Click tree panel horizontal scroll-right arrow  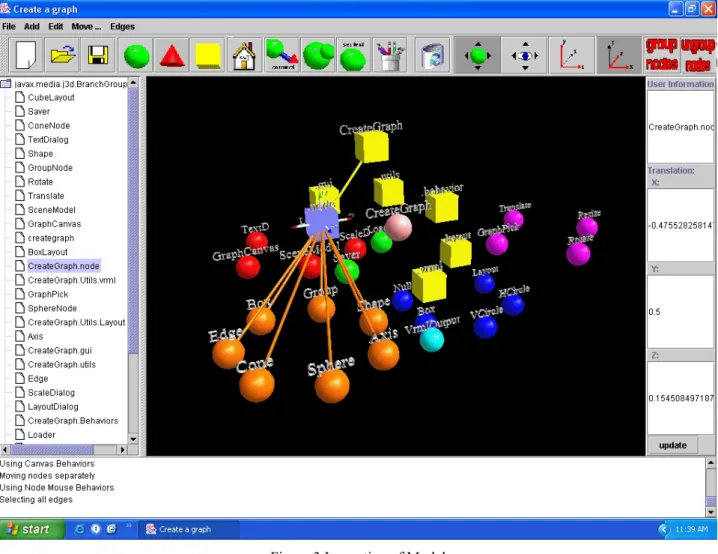tap(122, 450)
